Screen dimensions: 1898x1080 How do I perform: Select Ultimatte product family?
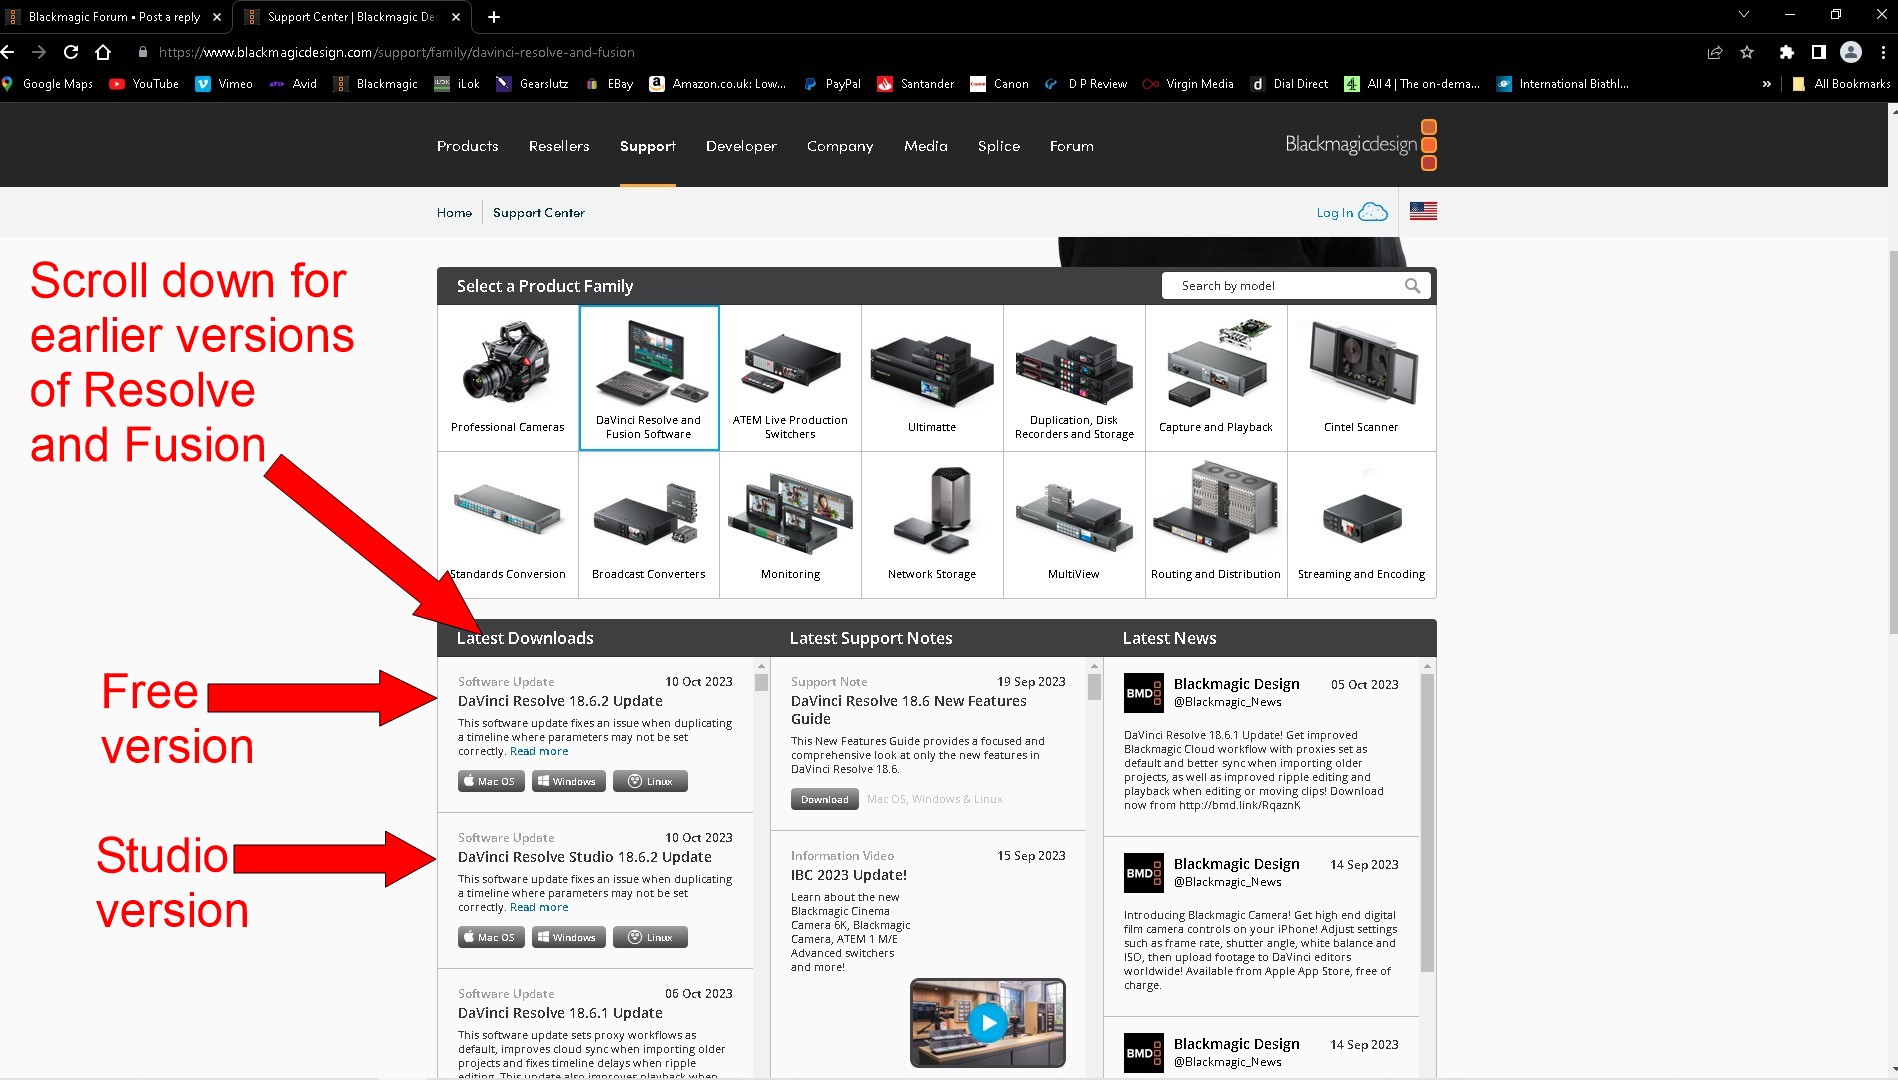click(932, 378)
